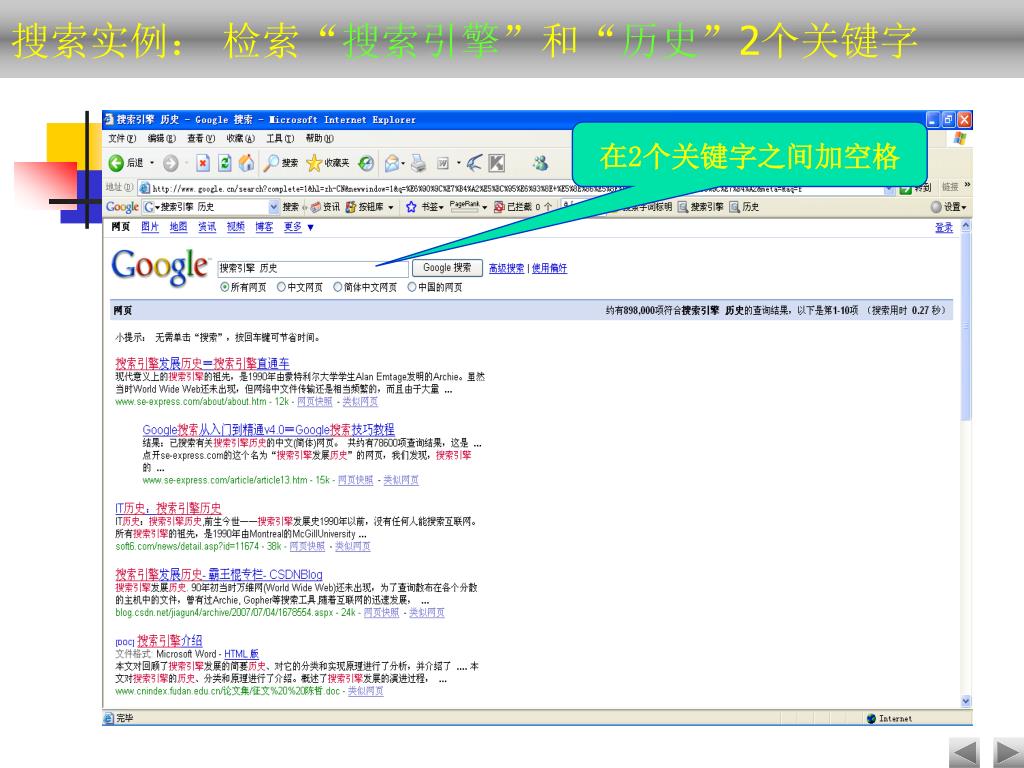Click the 资讯 news icon on Google toolbar
The height and width of the screenshot is (768, 1024).
(x=317, y=207)
